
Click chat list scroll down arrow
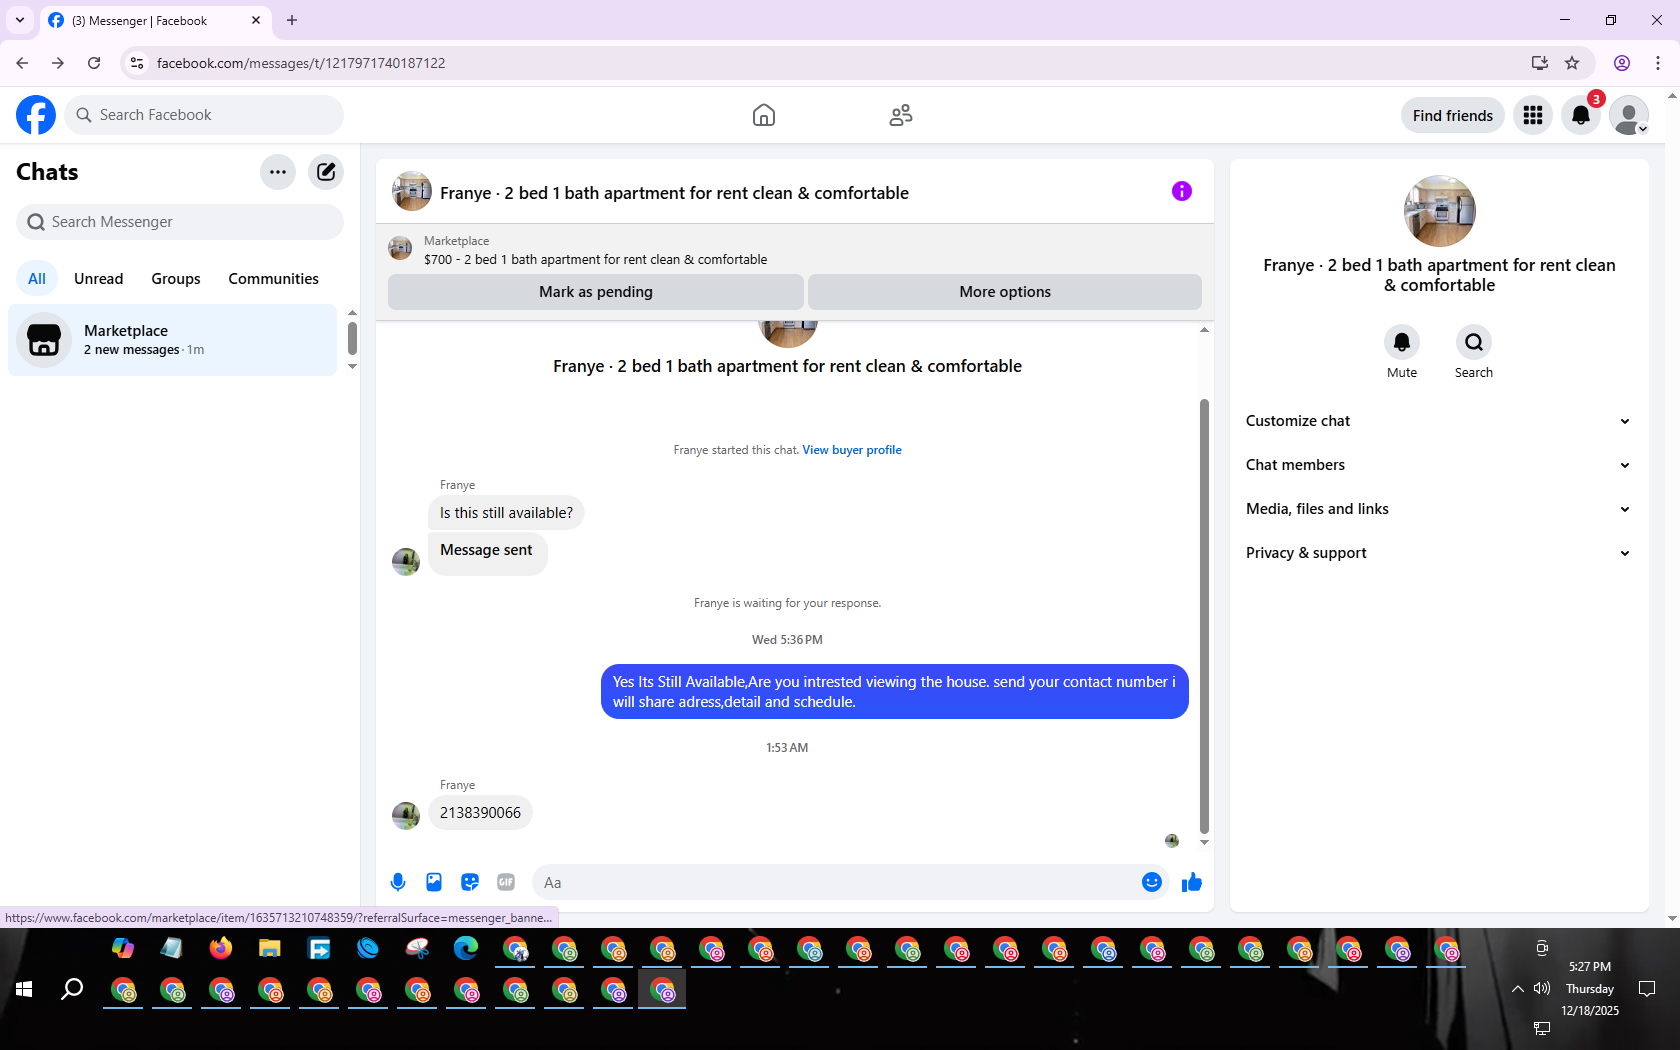click(x=352, y=367)
